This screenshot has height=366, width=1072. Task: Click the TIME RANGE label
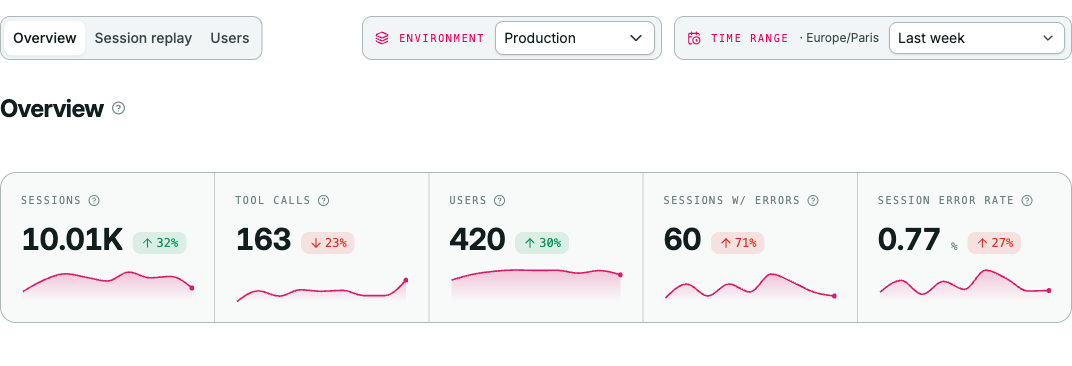pyautogui.click(x=750, y=38)
